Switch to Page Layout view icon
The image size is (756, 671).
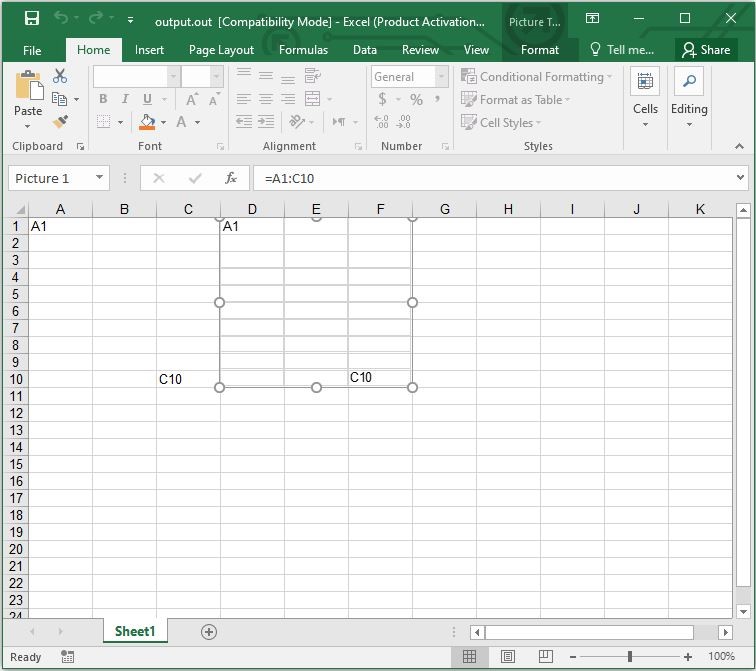point(507,657)
